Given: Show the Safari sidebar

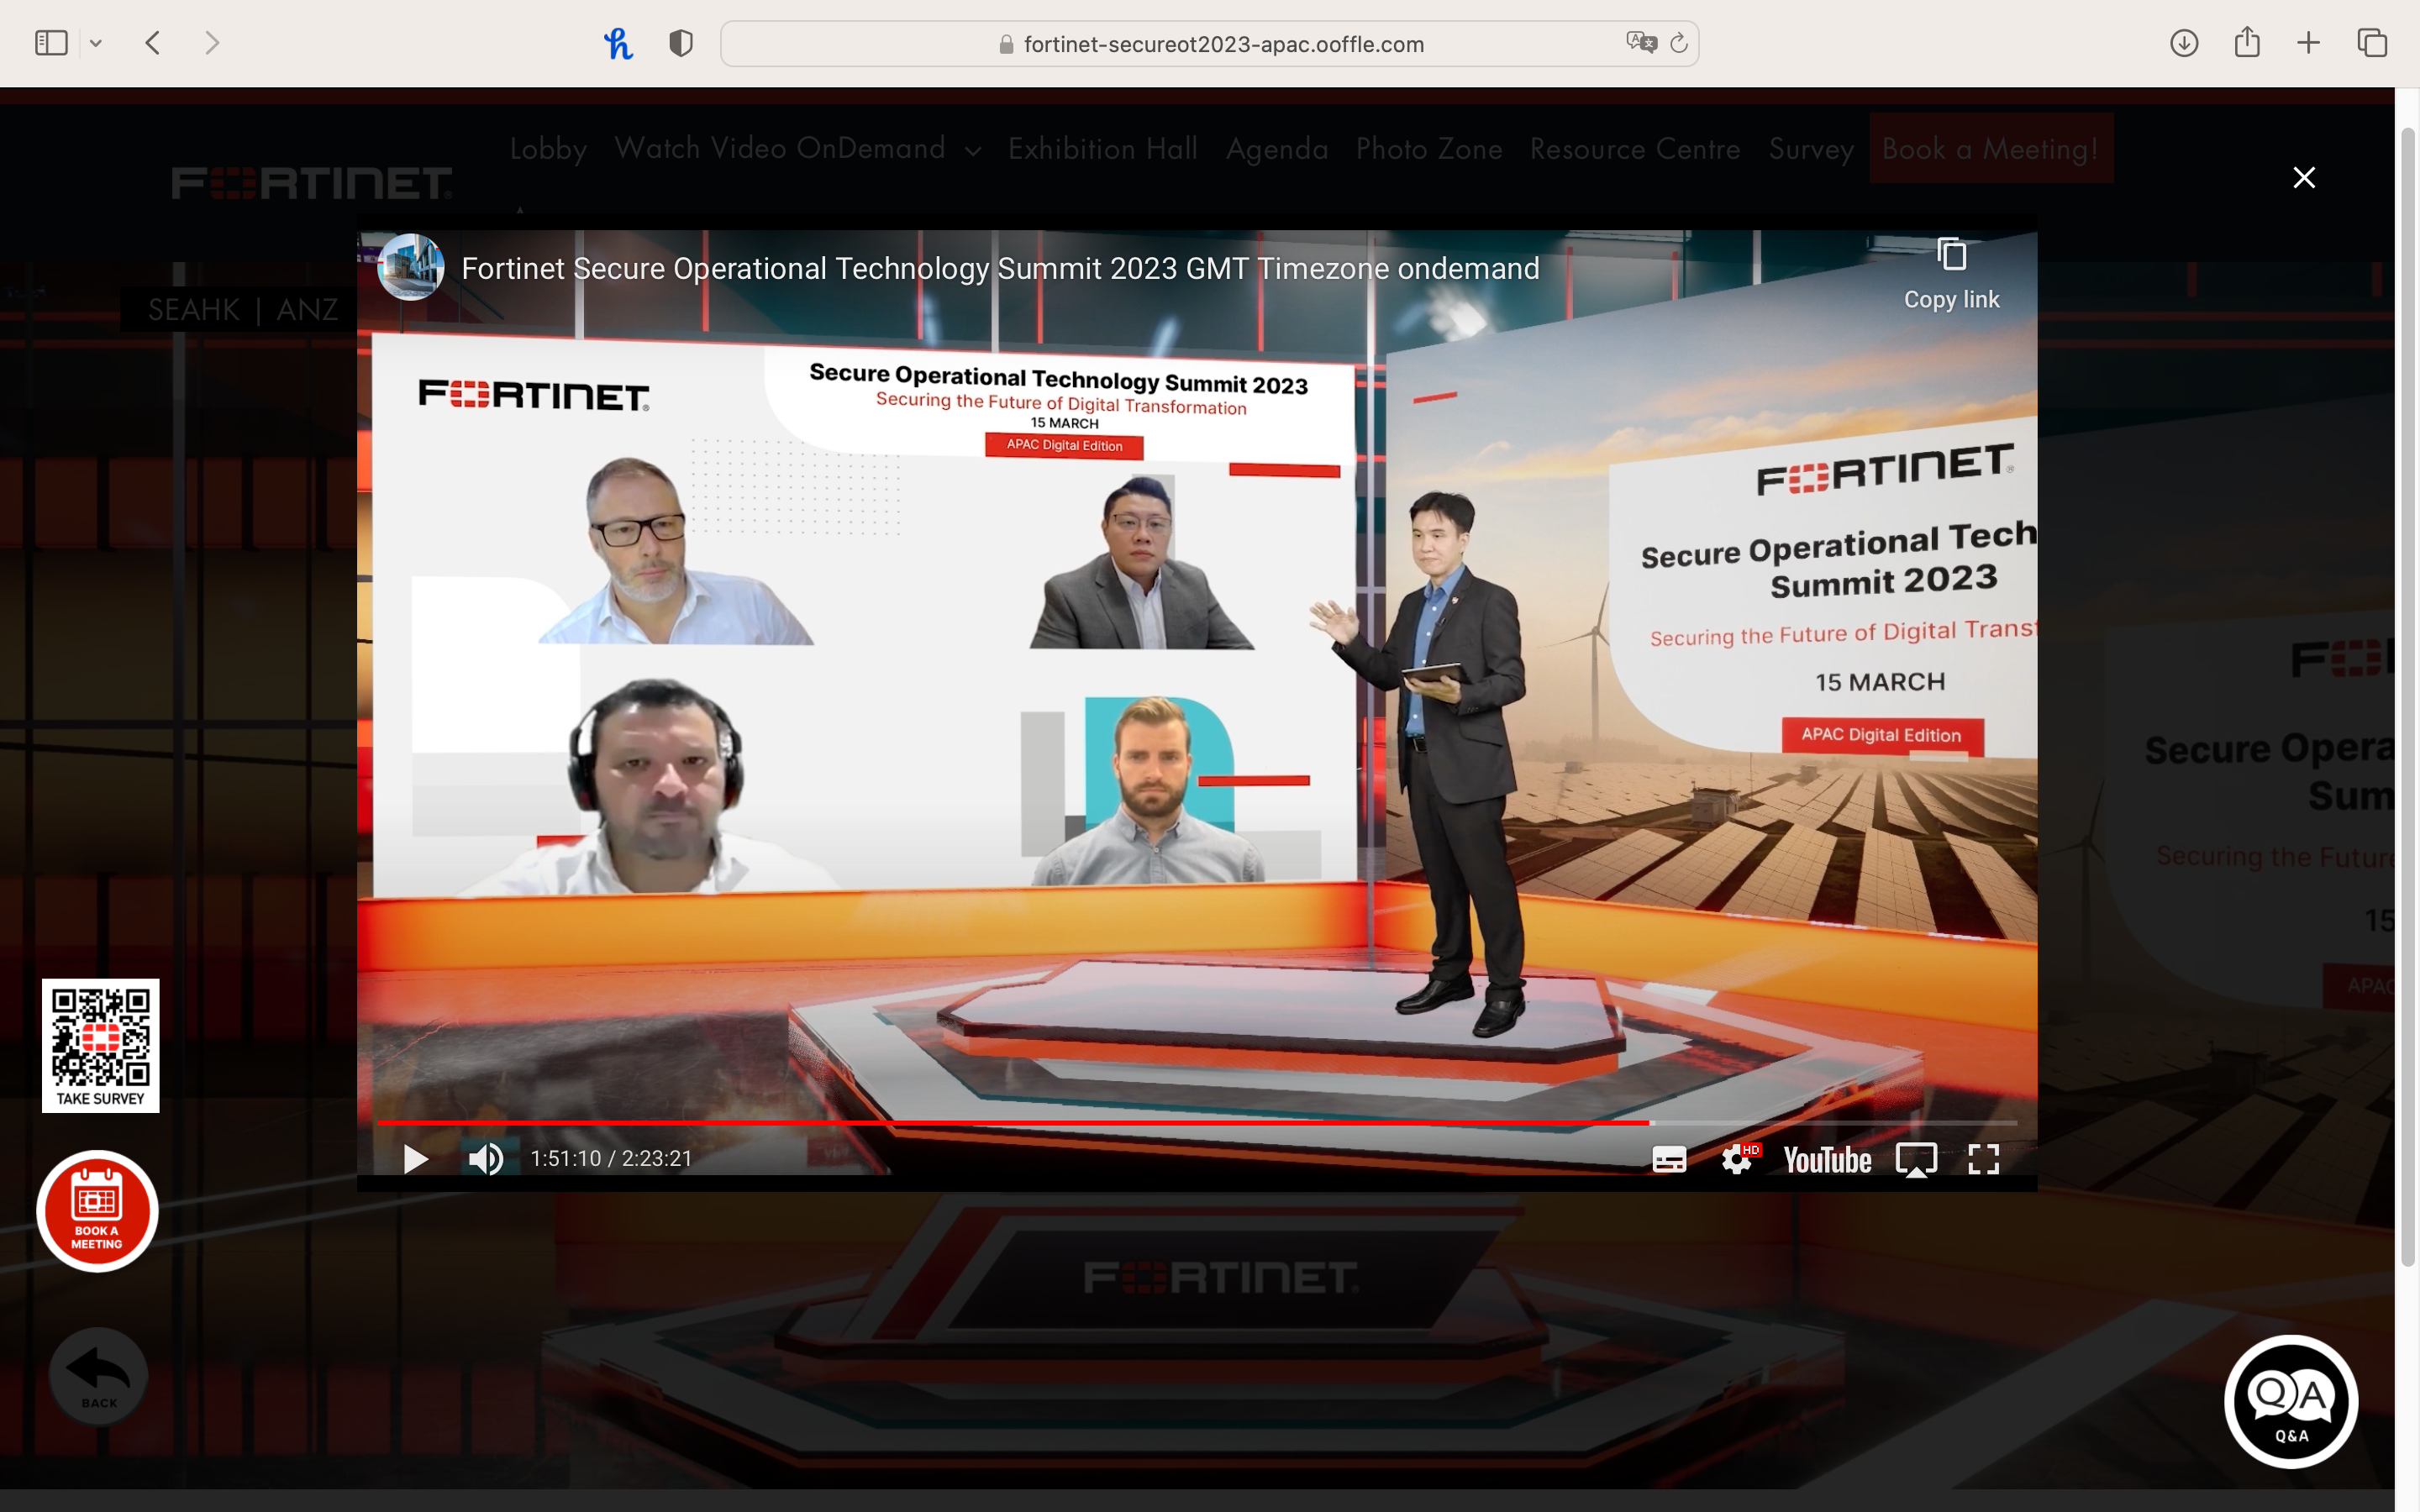Looking at the screenshot, I should [x=51, y=43].
